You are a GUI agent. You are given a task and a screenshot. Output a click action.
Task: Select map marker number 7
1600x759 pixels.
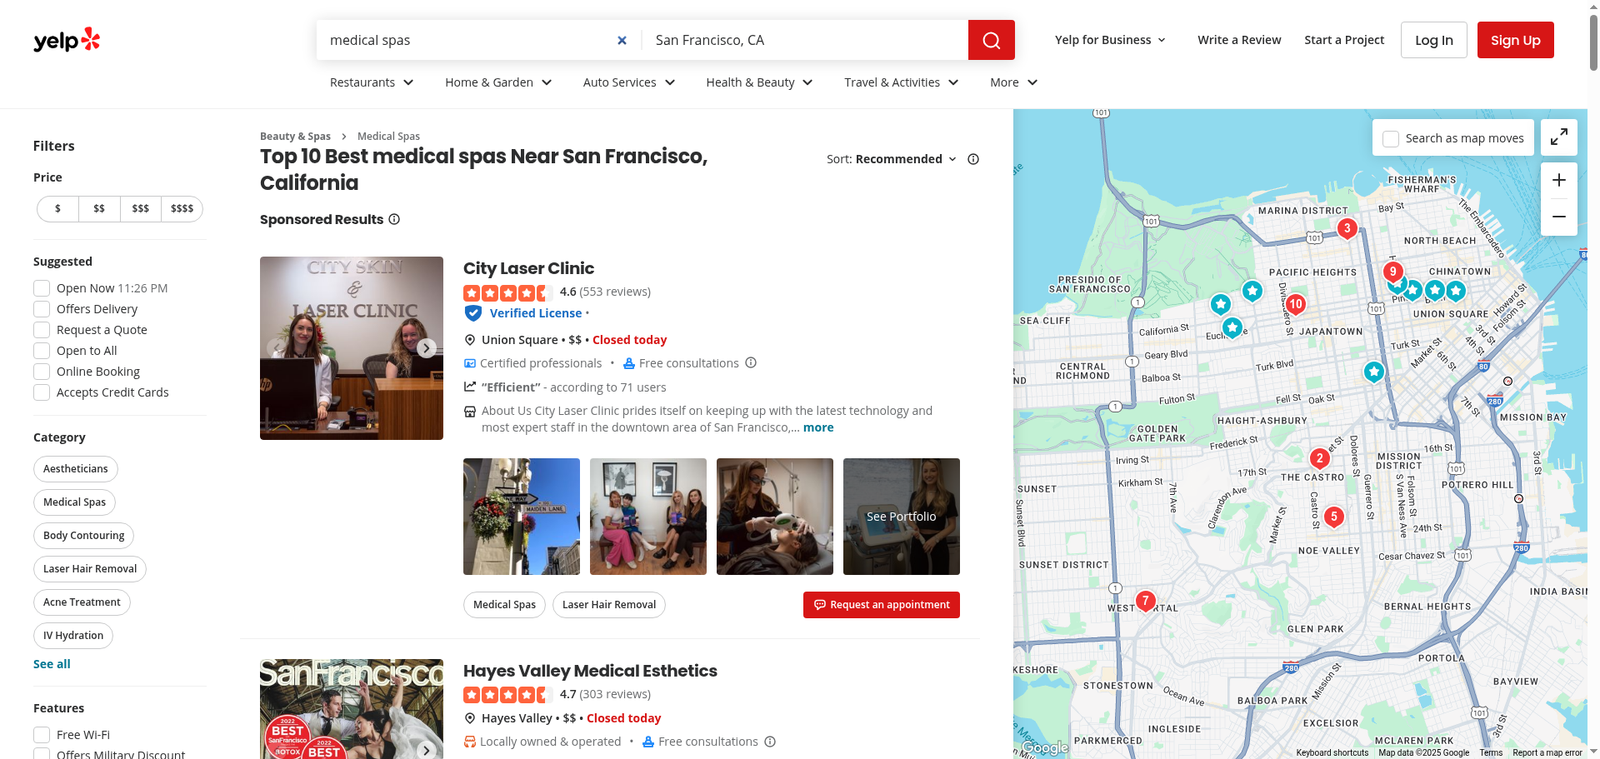tap(1146, 601)
